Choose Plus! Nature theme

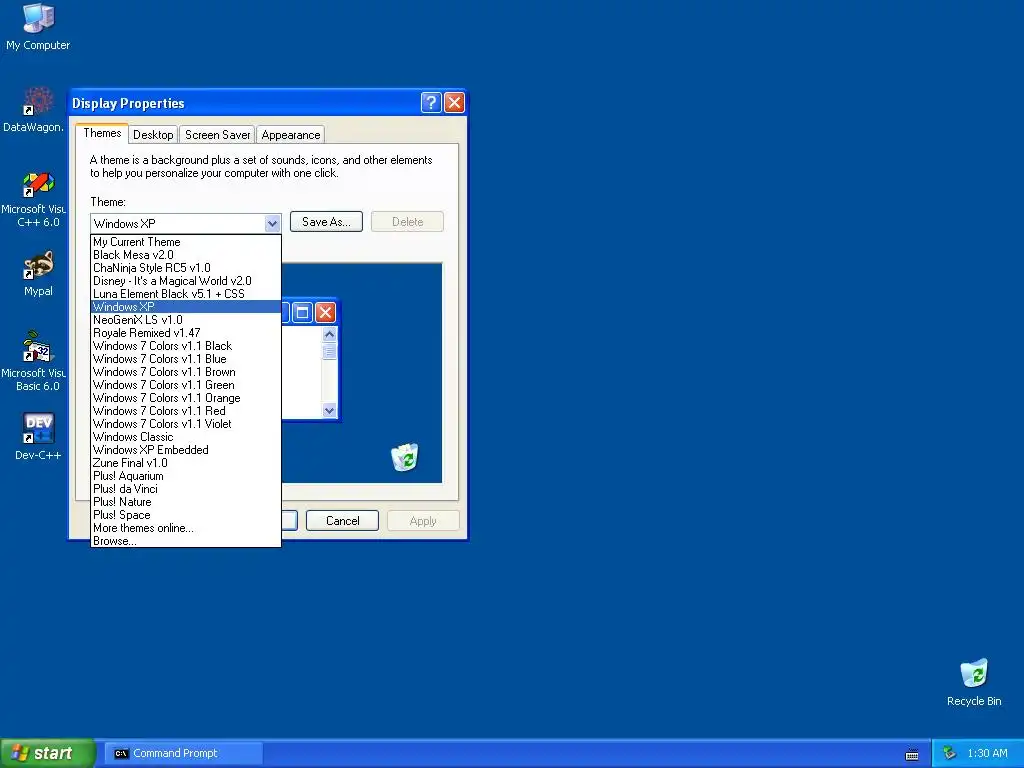185,502
